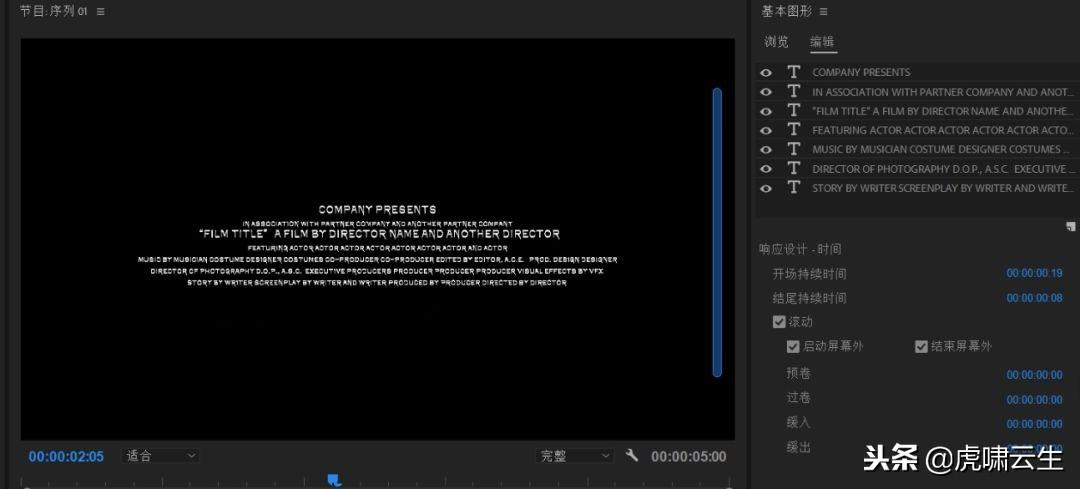Click the wrench settings icon in monitor

coord(632,456)
